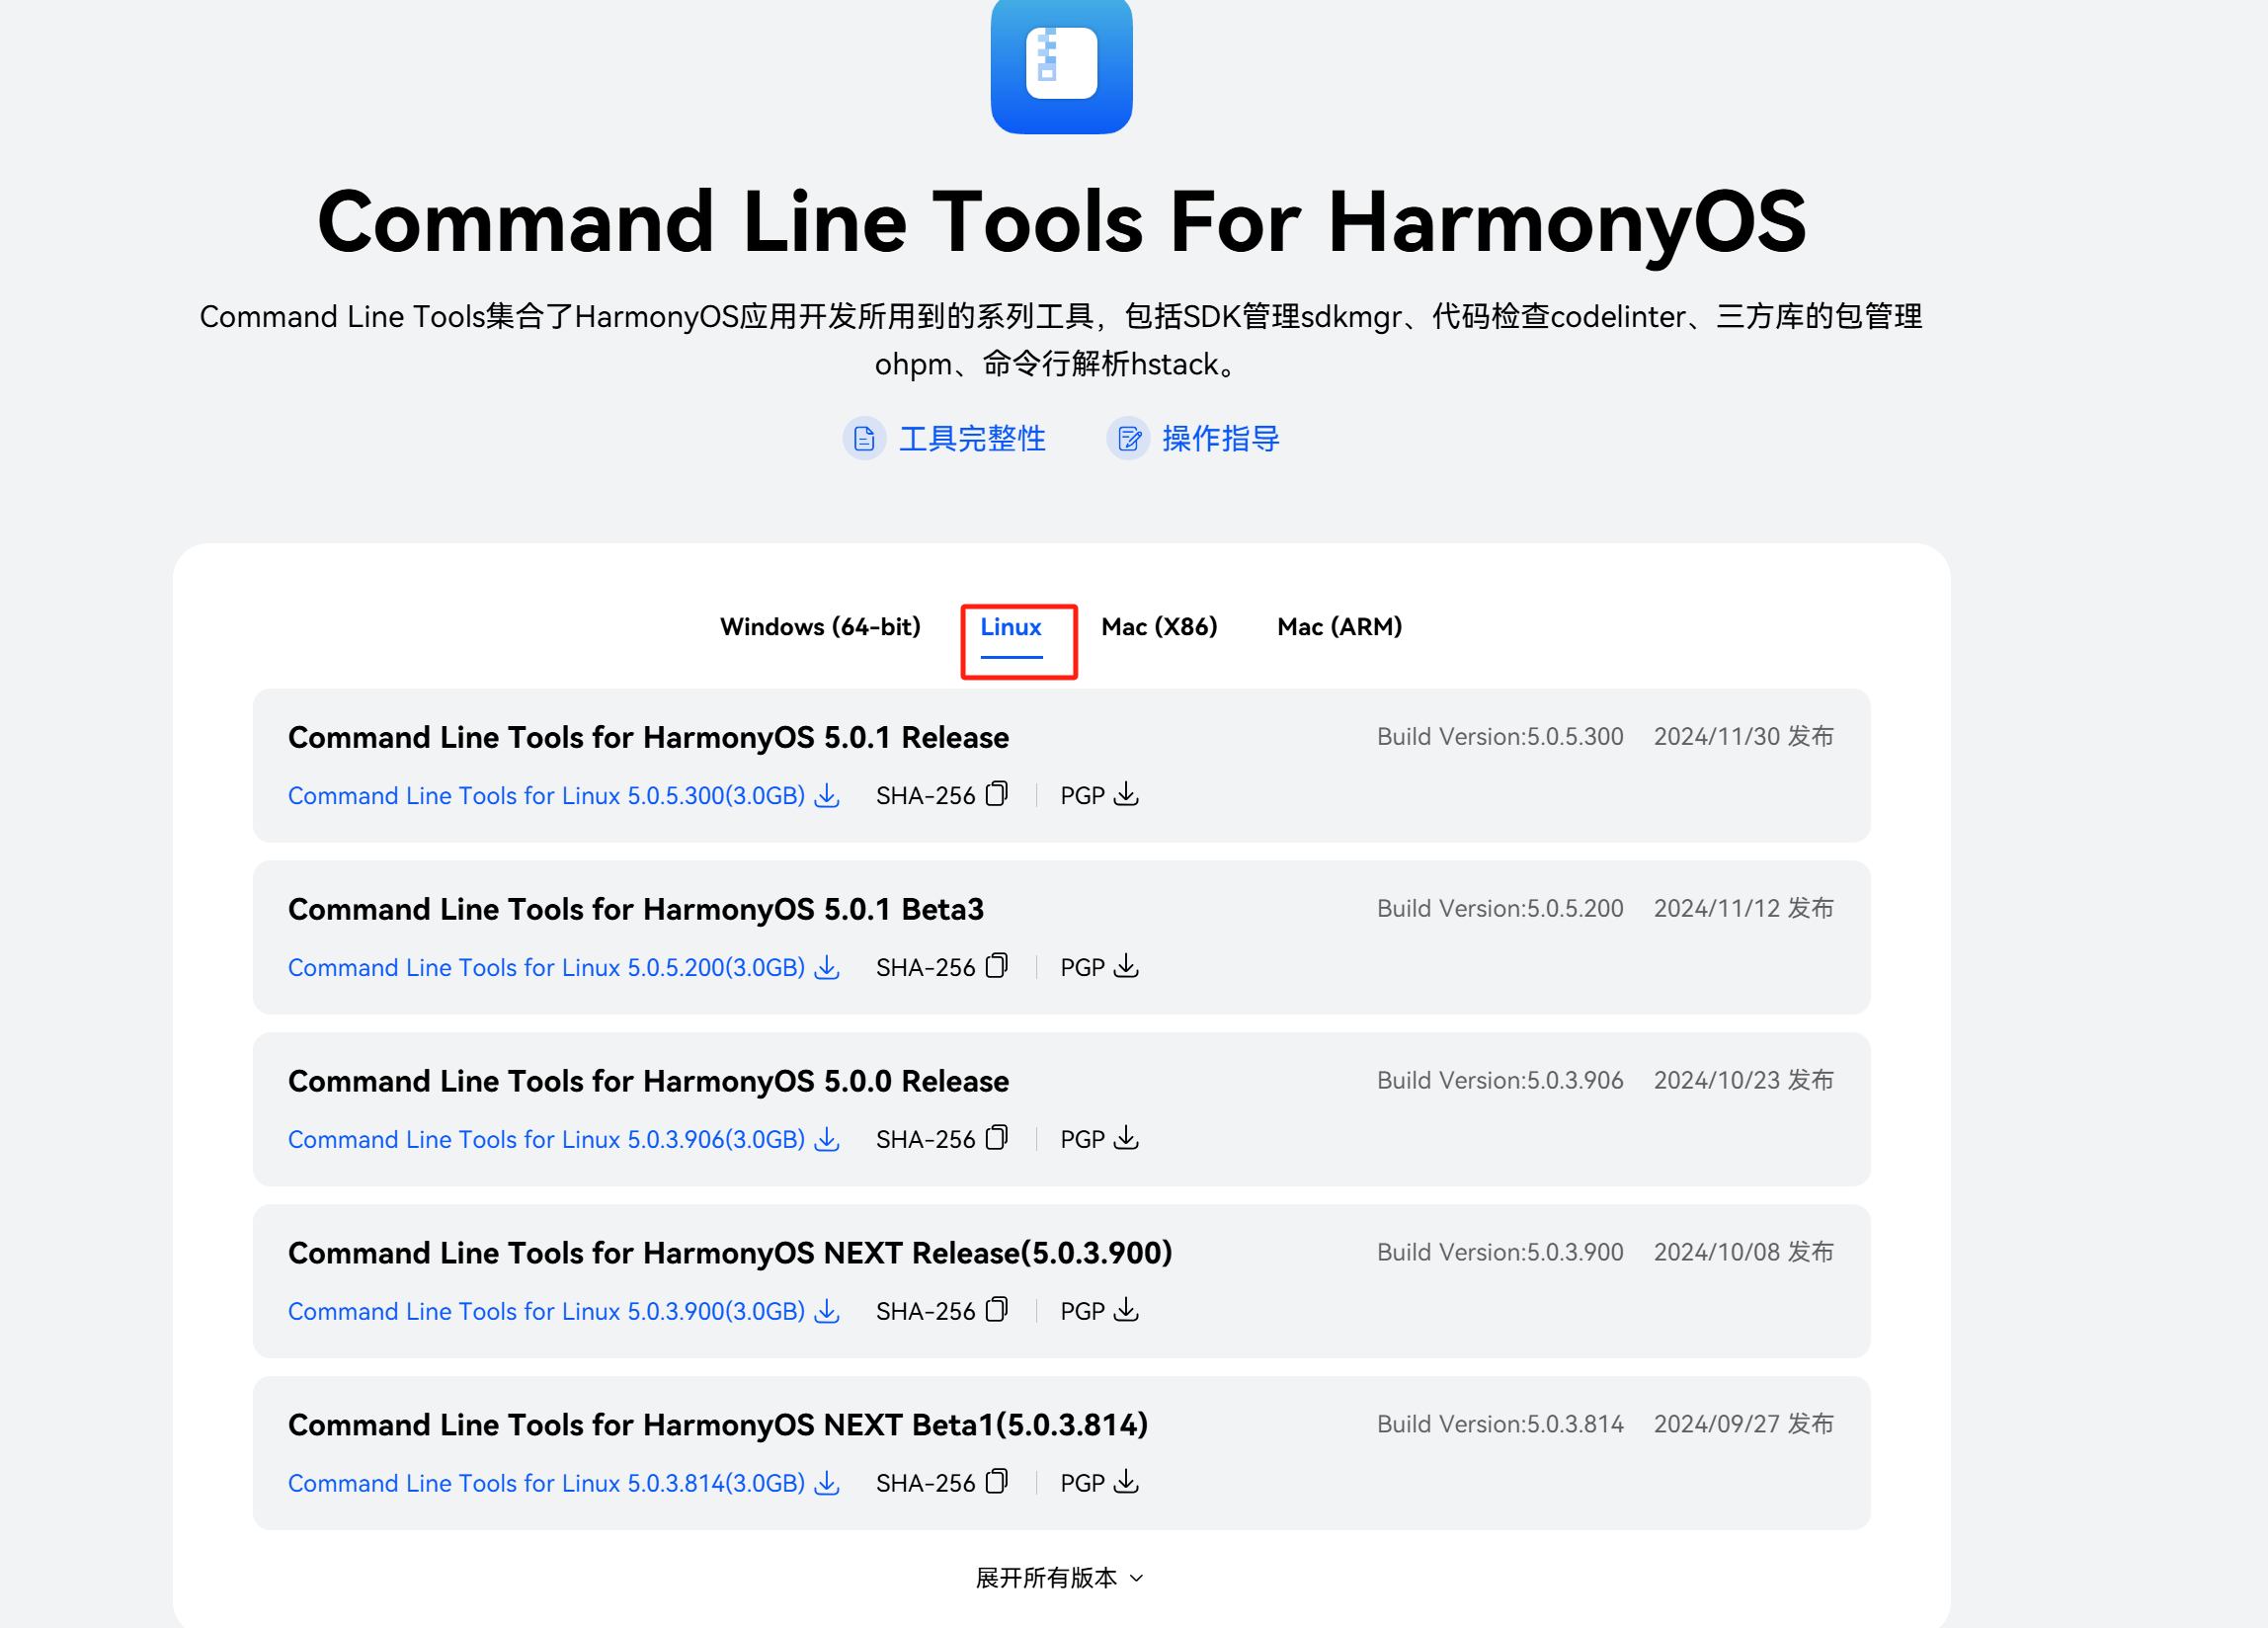Expand all versions with 展开所有版本
Screen dimensions: 2268x1628
1058,1577
